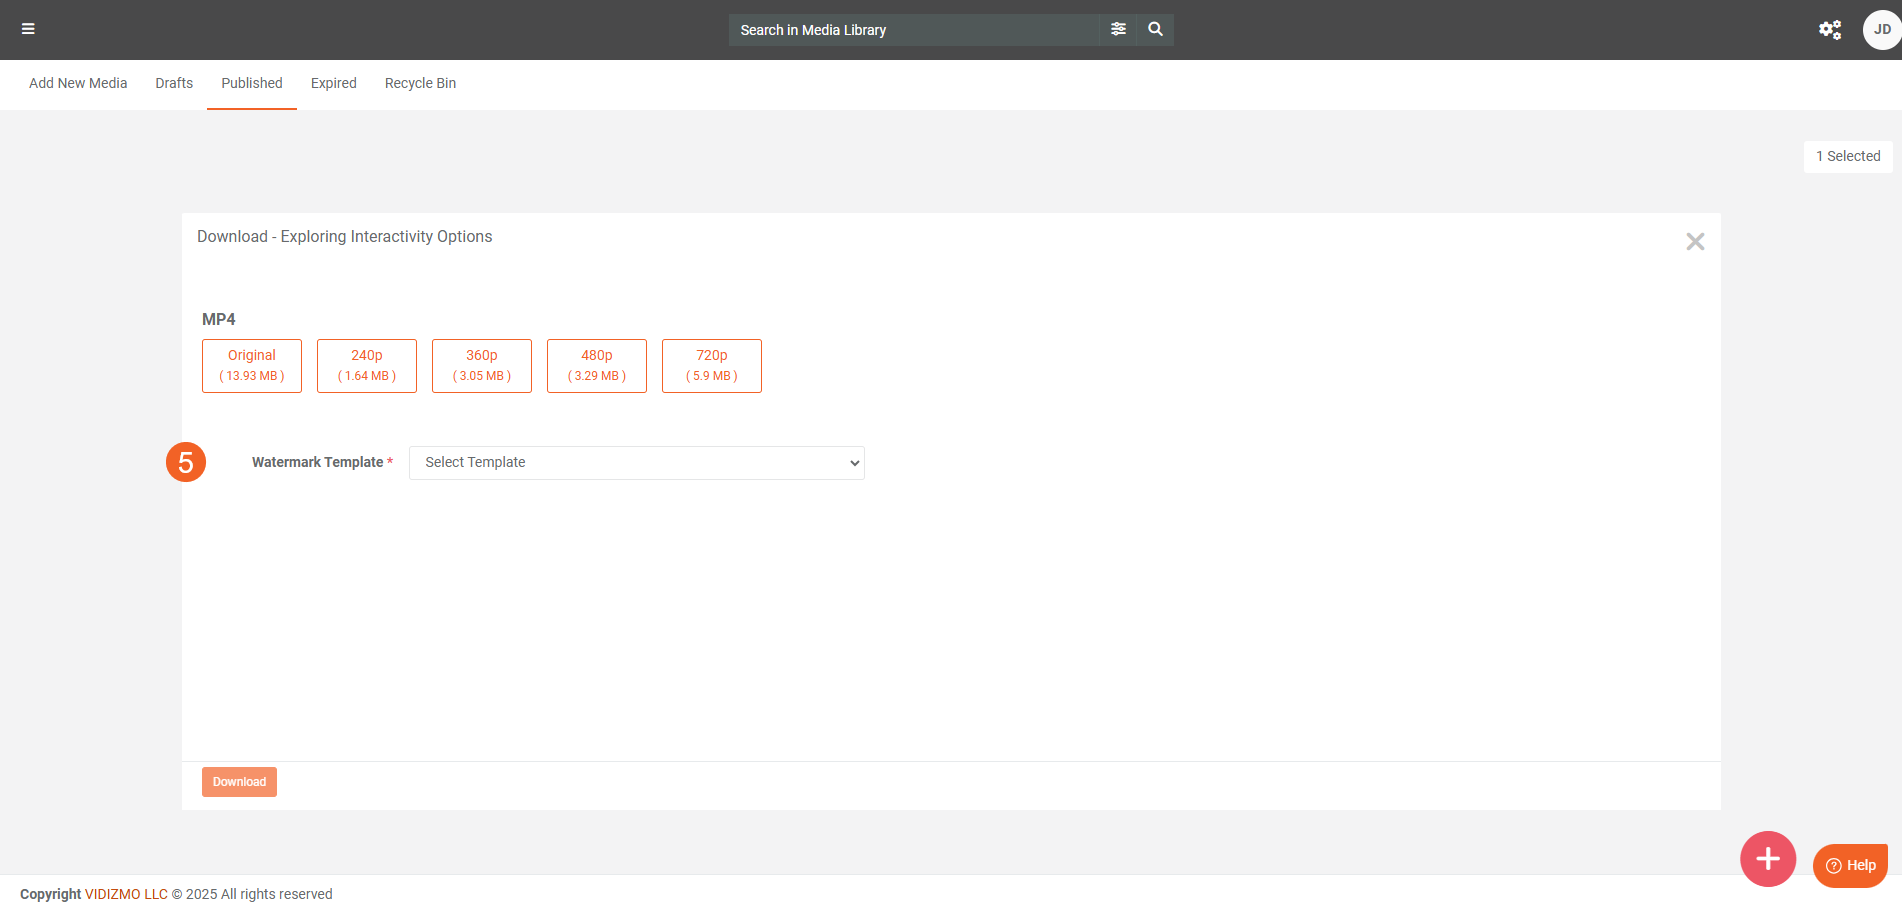Open the Expired tab
Screen dimensions: 1902x910
pyautogui.click(x=333, y=84)
